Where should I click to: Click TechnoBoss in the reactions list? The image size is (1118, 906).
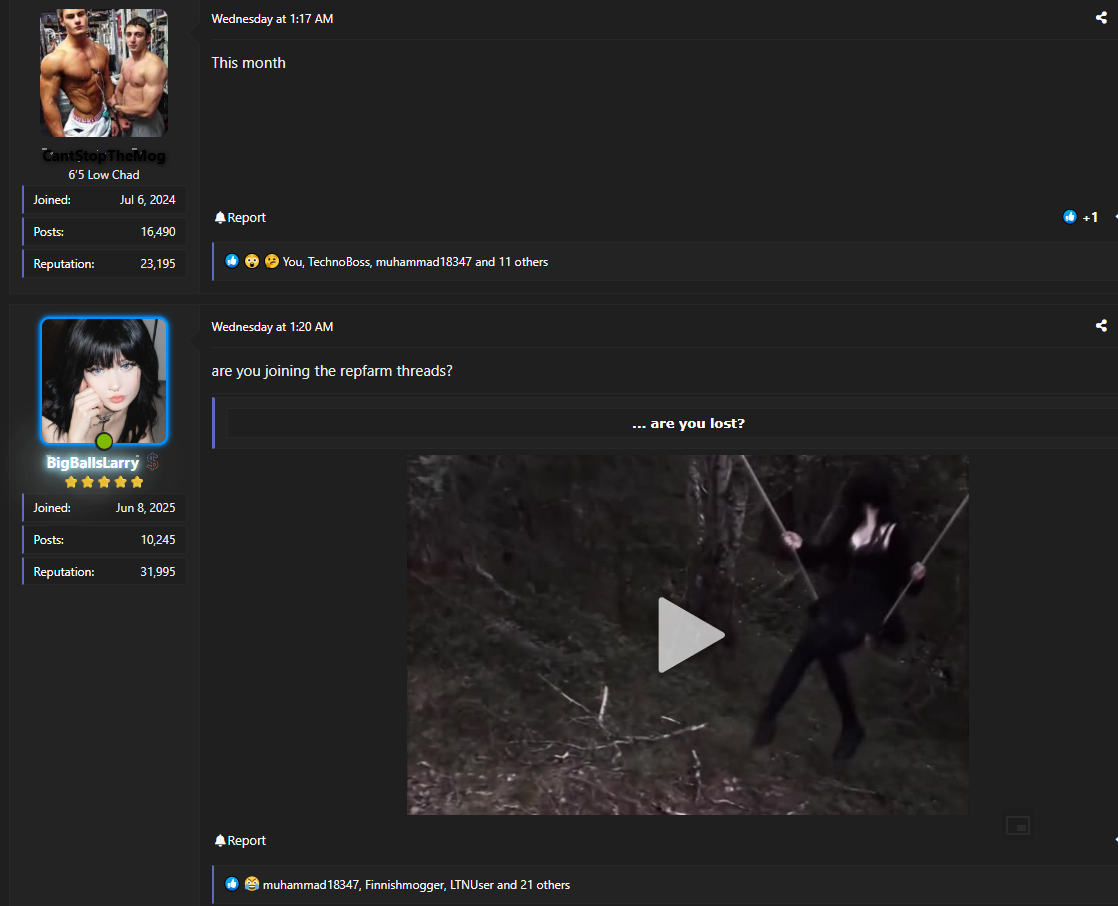[338, 262]
